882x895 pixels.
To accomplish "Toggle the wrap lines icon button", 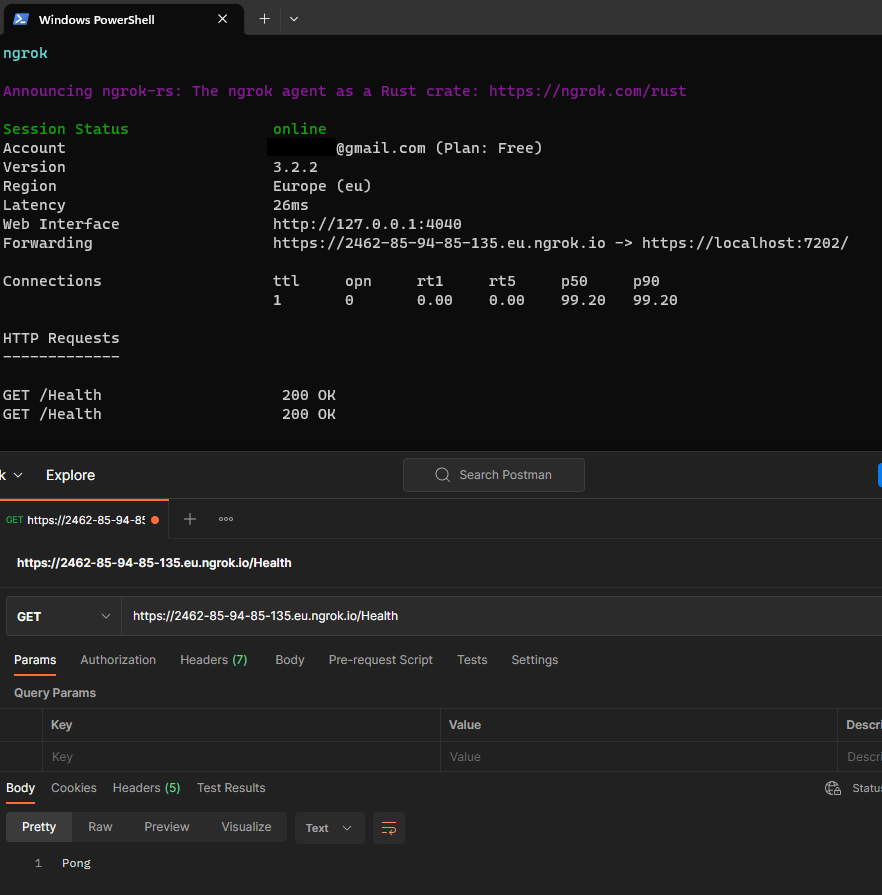I will [x=389, y=828].
